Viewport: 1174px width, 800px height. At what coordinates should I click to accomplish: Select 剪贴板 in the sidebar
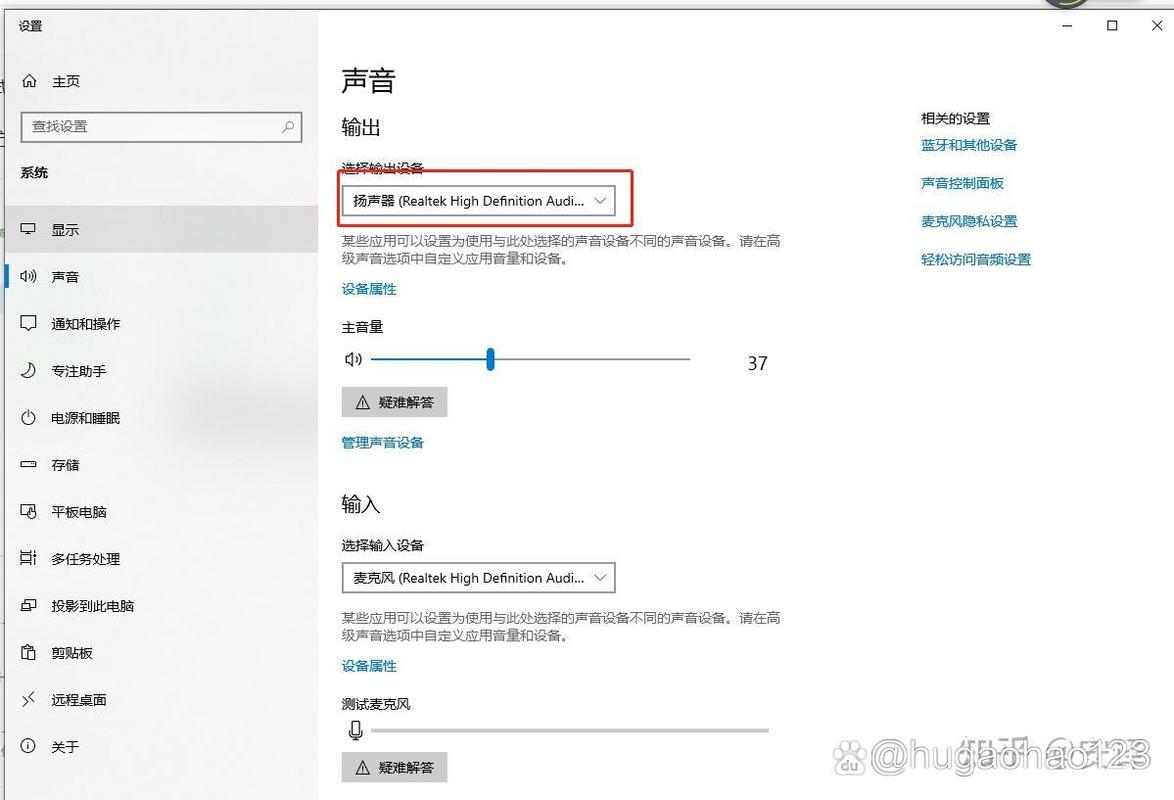(162, 652)
